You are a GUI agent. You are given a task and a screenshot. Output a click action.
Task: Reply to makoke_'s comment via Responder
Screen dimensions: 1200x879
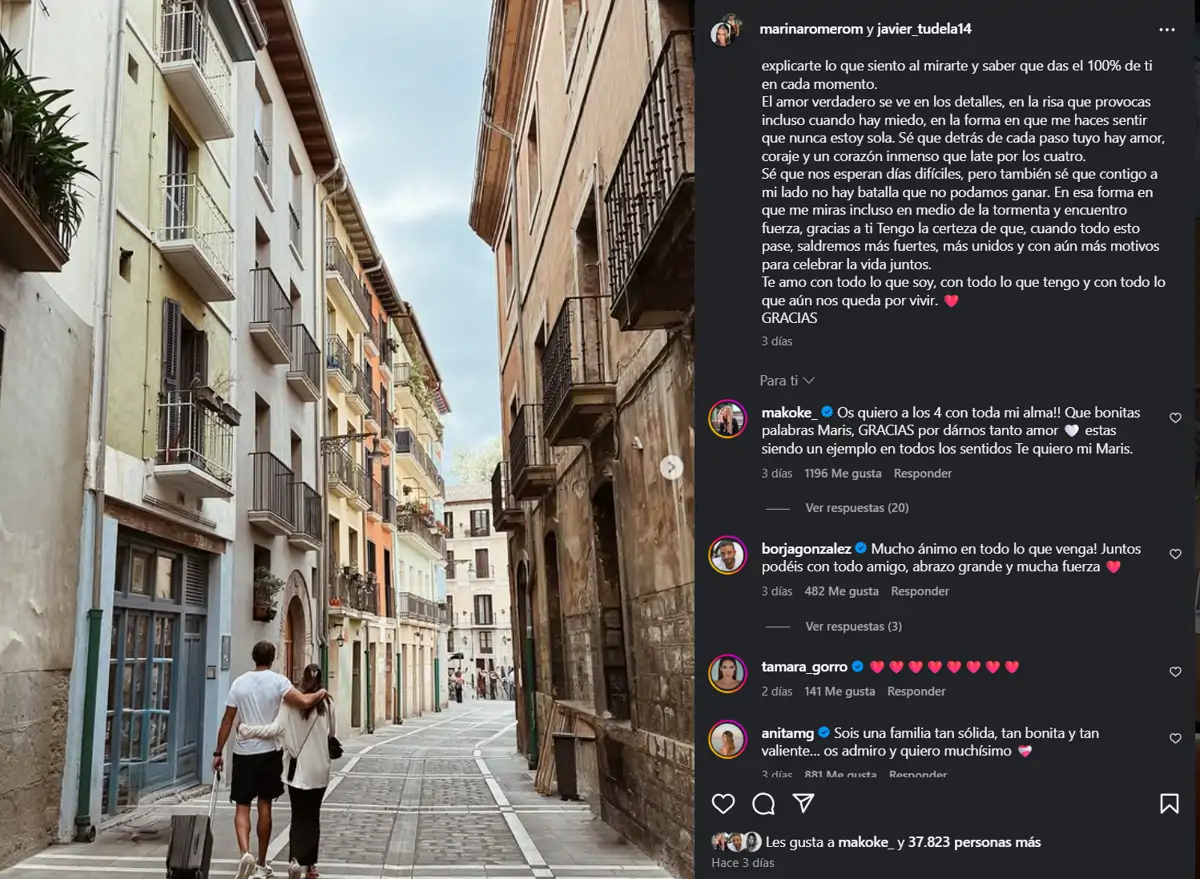(x=922, y=473)
